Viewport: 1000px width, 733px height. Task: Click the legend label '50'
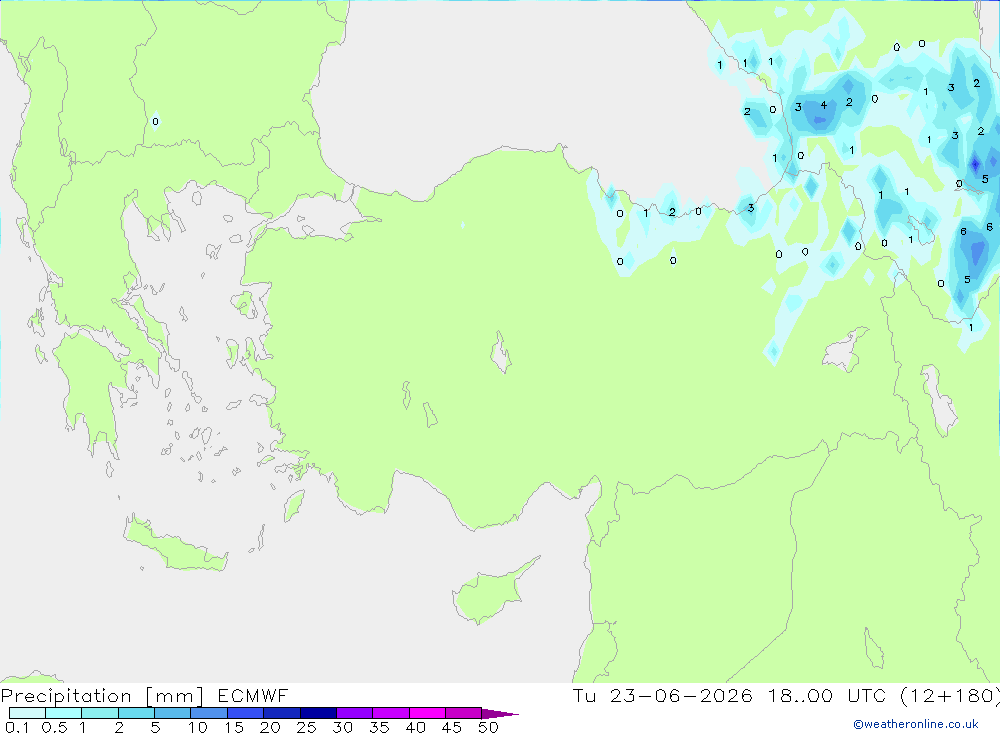[x=488, y=727]
